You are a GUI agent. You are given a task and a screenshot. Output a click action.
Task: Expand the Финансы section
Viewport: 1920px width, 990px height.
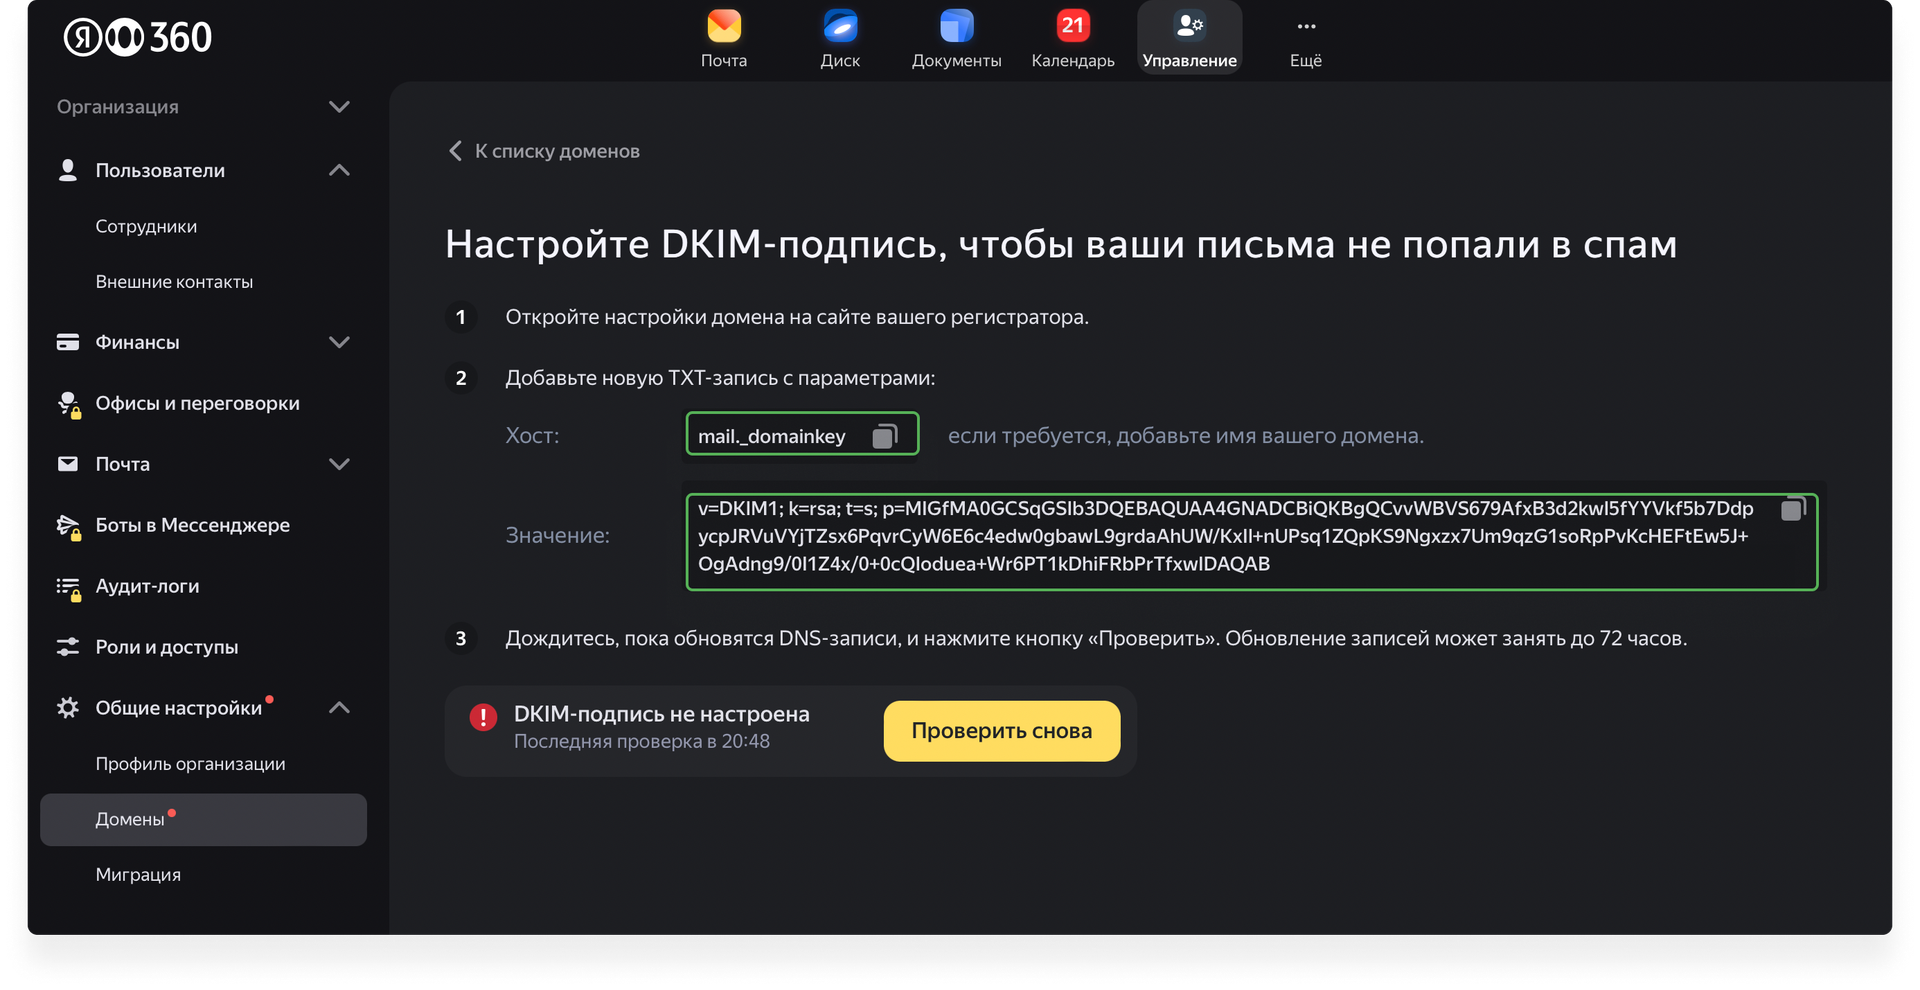click(340, 342)
